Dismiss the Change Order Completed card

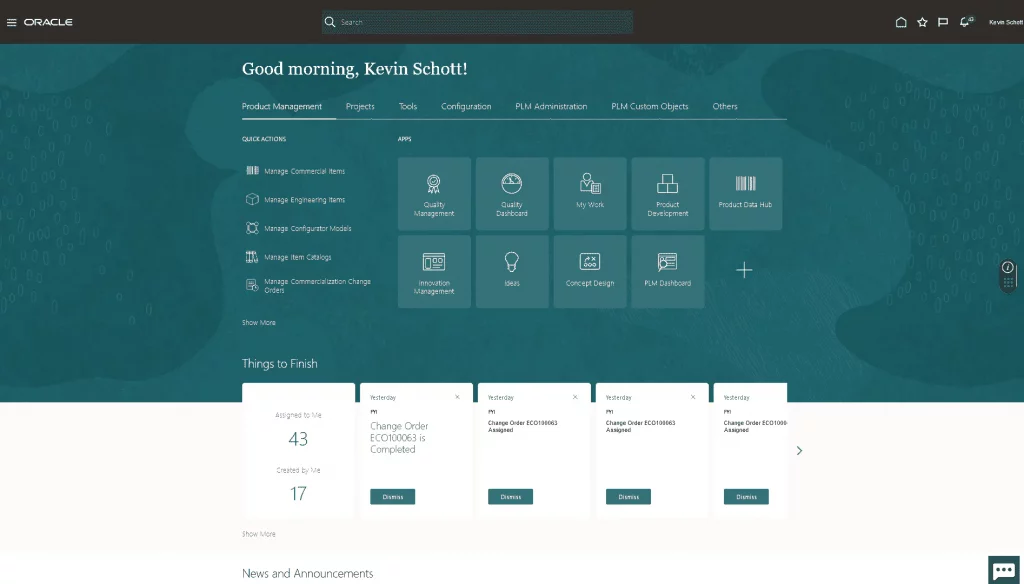(x=392, y=497)
